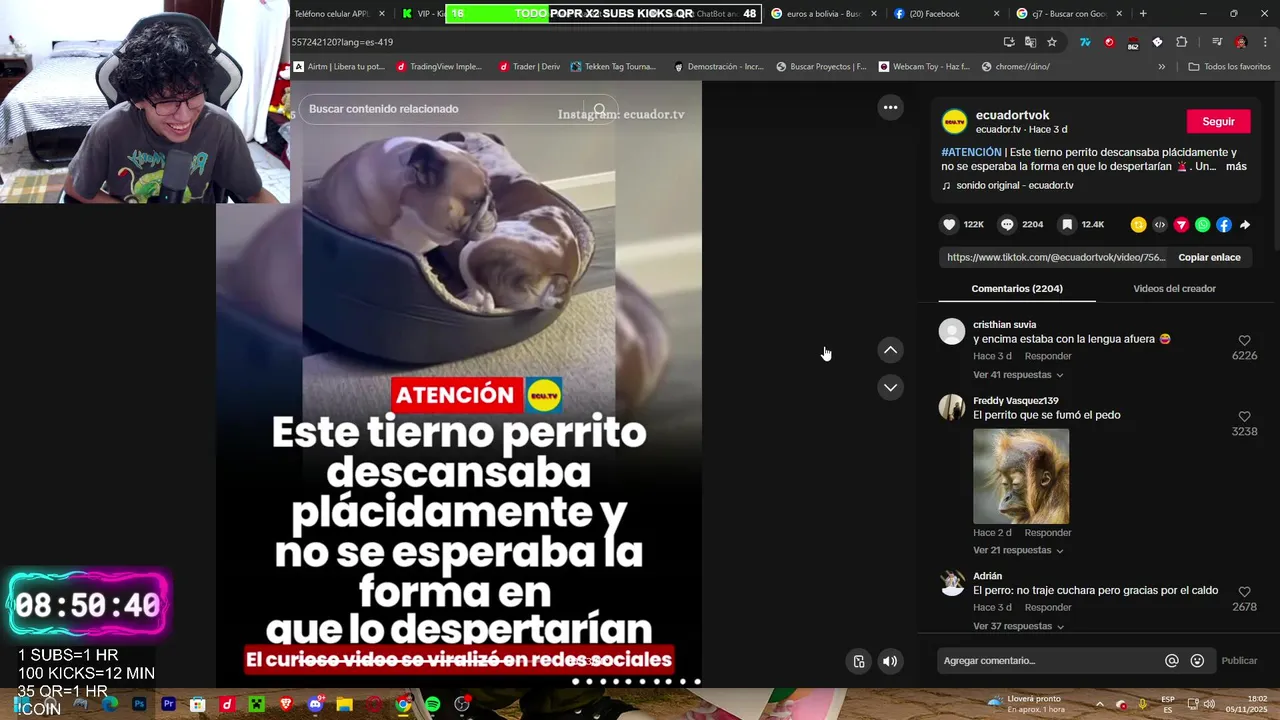This screenshot has width=1280, height=720.
Task: Like the TikTok video with the heart icon
Action: 950,225
